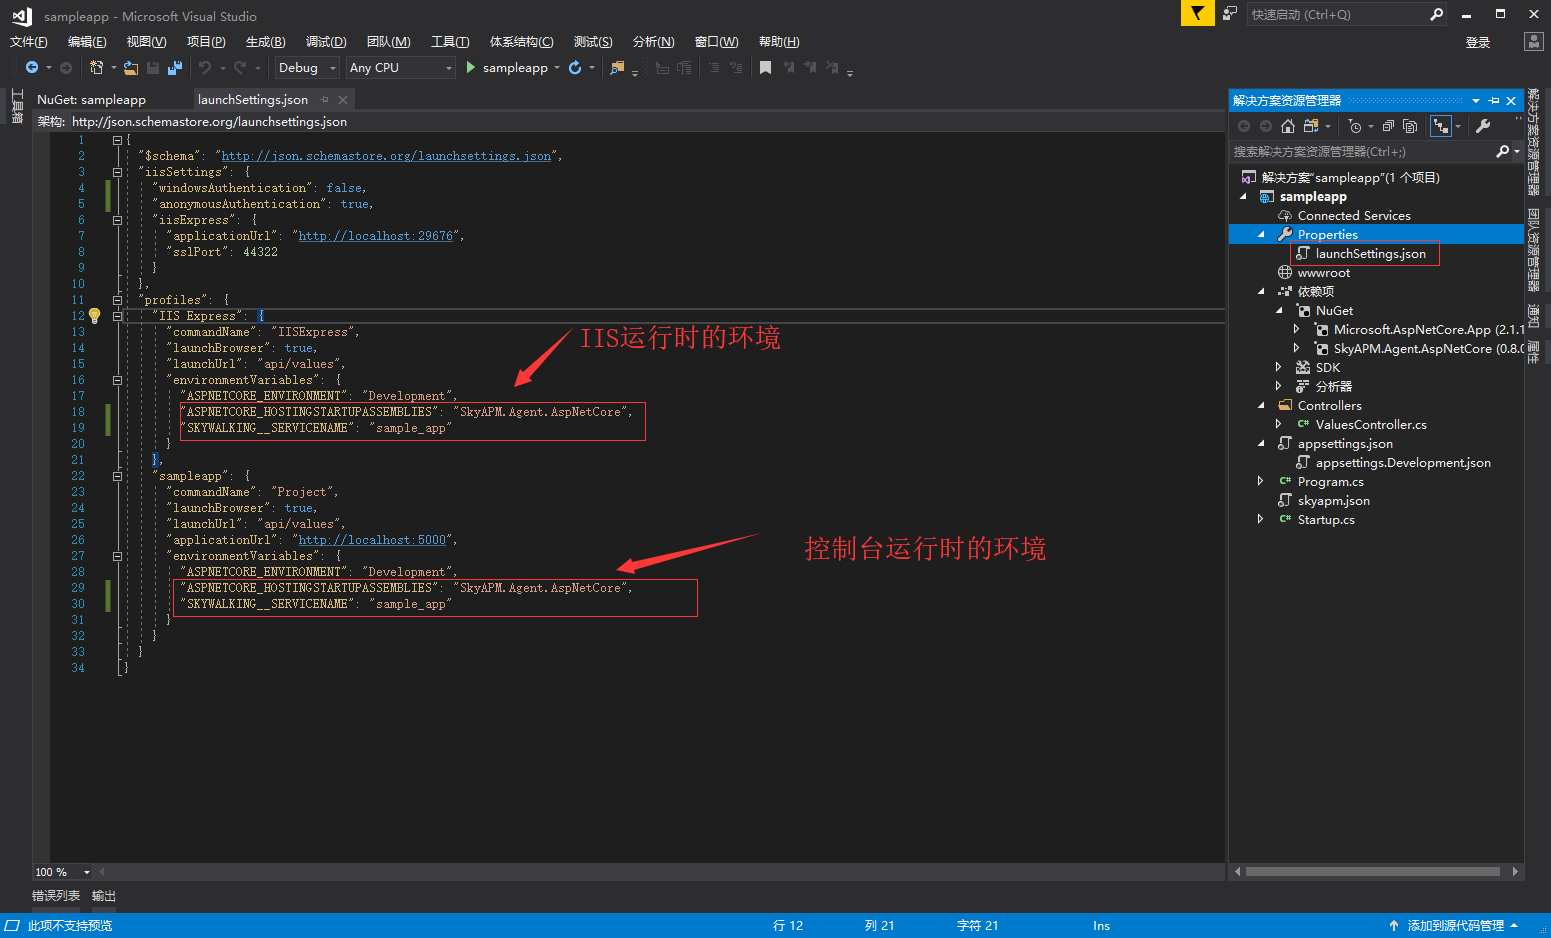Click the Find in Files icon
Viewport: 1551px width, 938px height.
(x=617, y=68)
